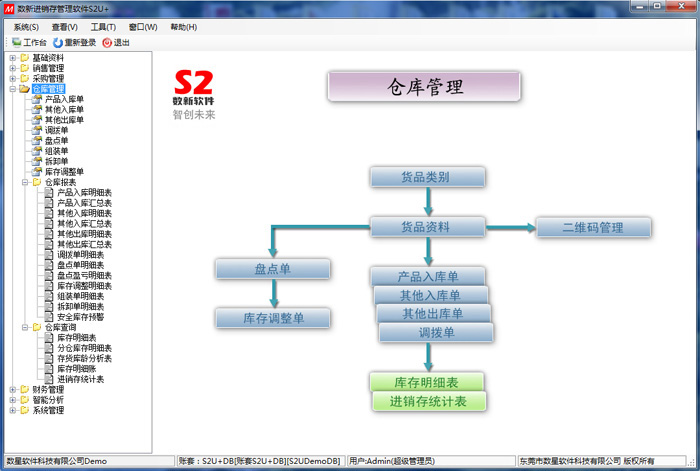This screenshot has height=471, width=700.
Task: Click the 货品资料 flowchart button
Action: coord(427,227)
